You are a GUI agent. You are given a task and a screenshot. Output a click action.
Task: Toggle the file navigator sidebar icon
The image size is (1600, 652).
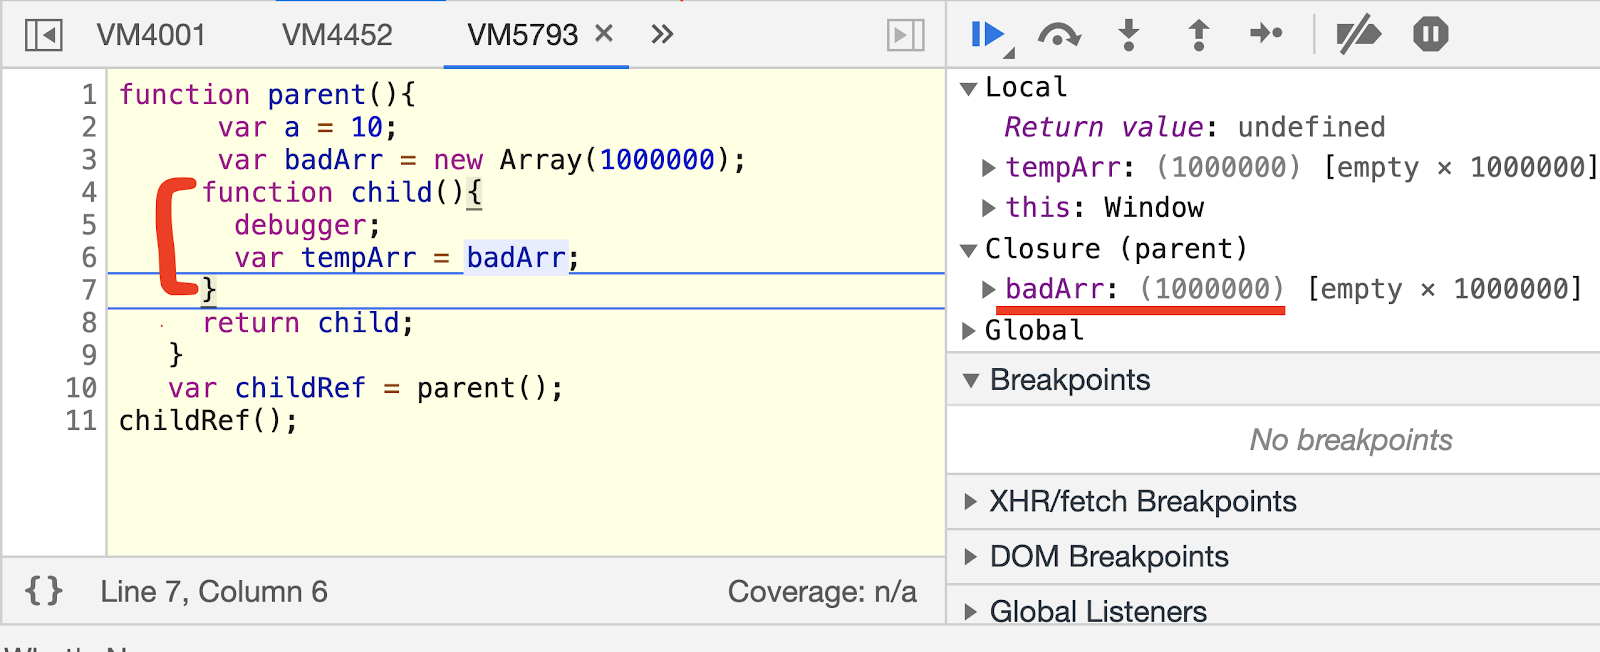[44, 35]
